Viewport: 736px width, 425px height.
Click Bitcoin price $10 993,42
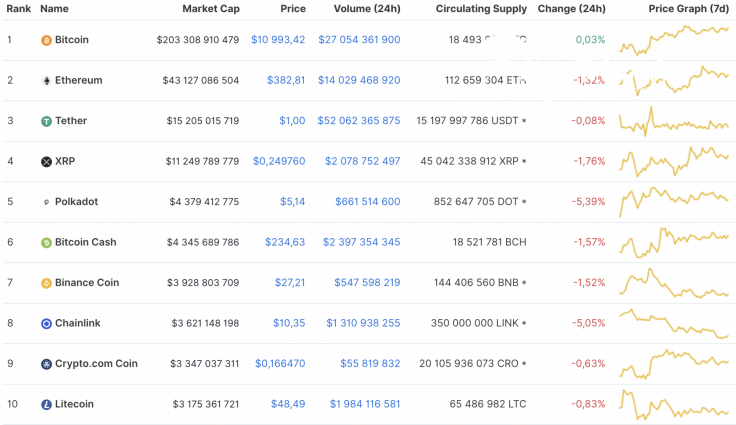pos(278,40)
